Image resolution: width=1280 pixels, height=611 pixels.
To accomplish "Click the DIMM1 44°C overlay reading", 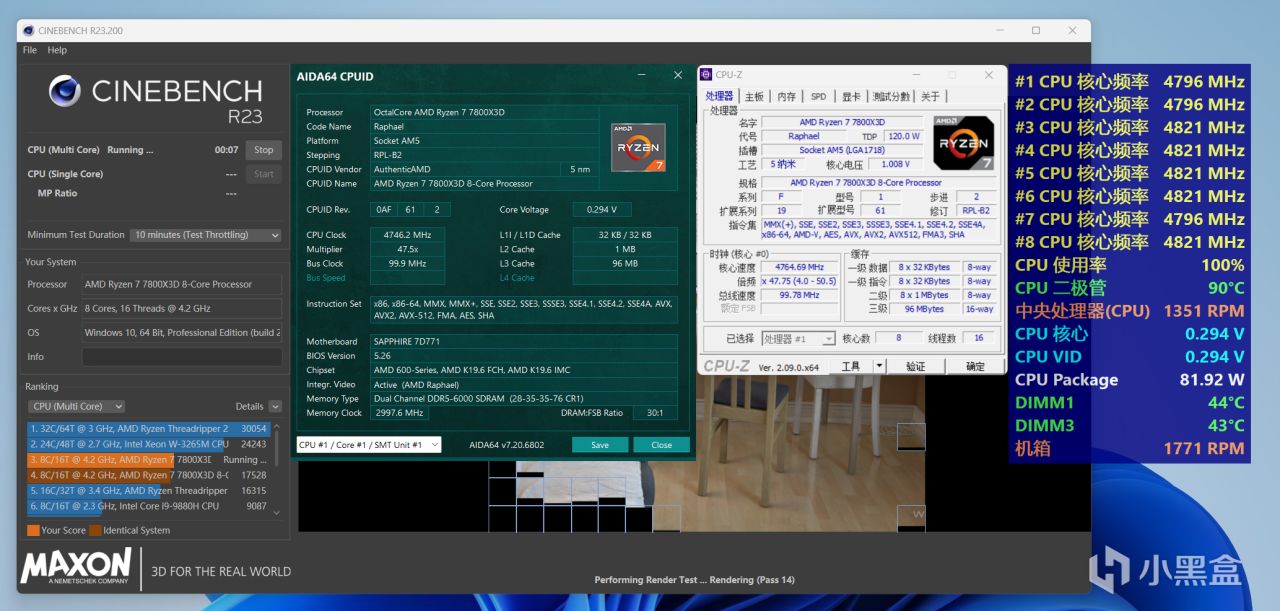I will (1130, 403).
